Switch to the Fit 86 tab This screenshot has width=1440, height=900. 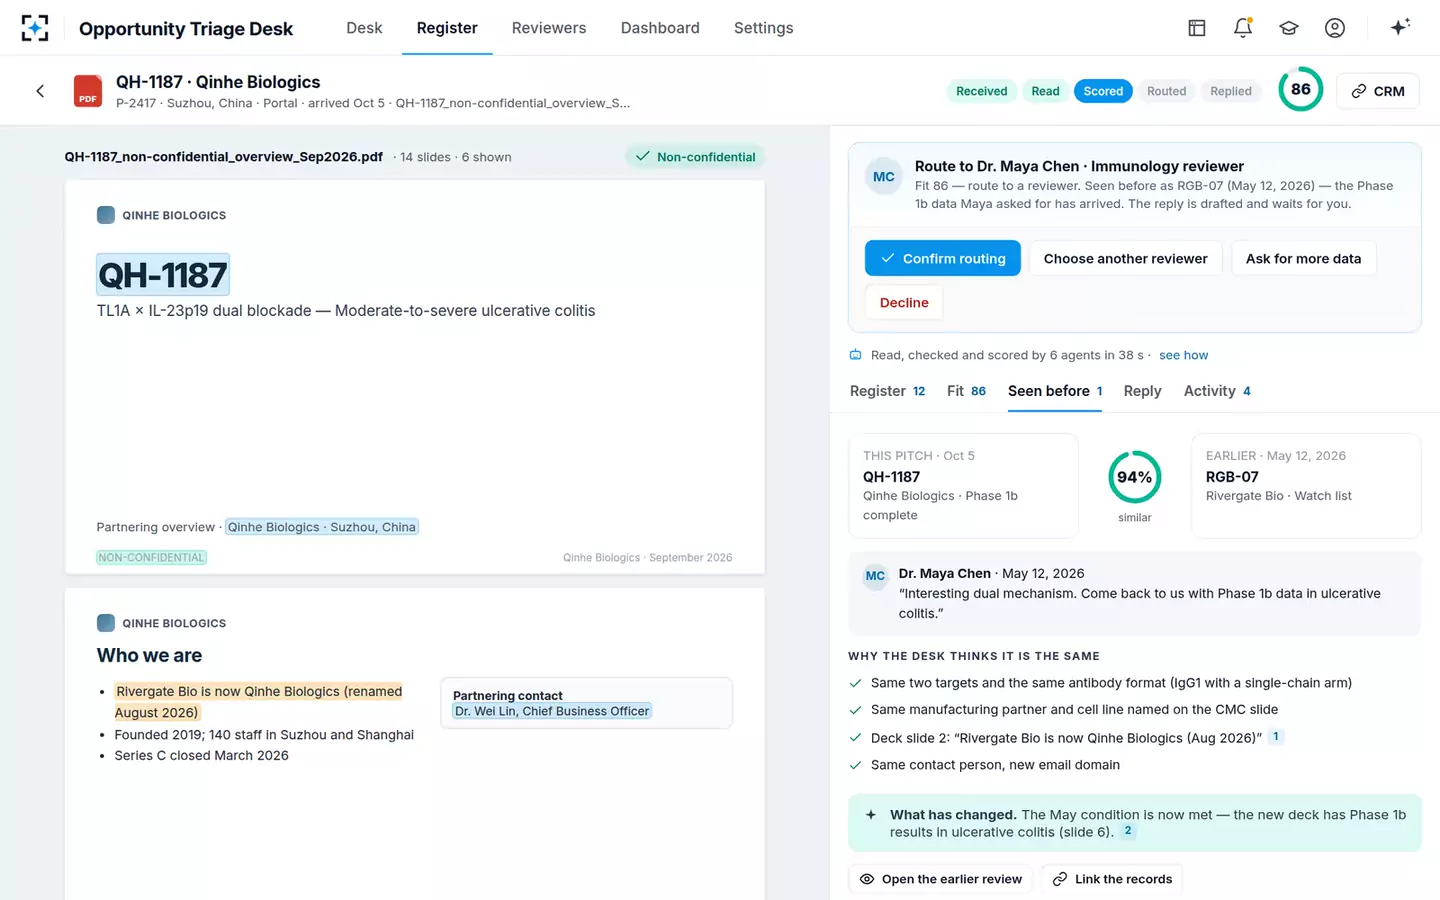click(x=966, y=391)
